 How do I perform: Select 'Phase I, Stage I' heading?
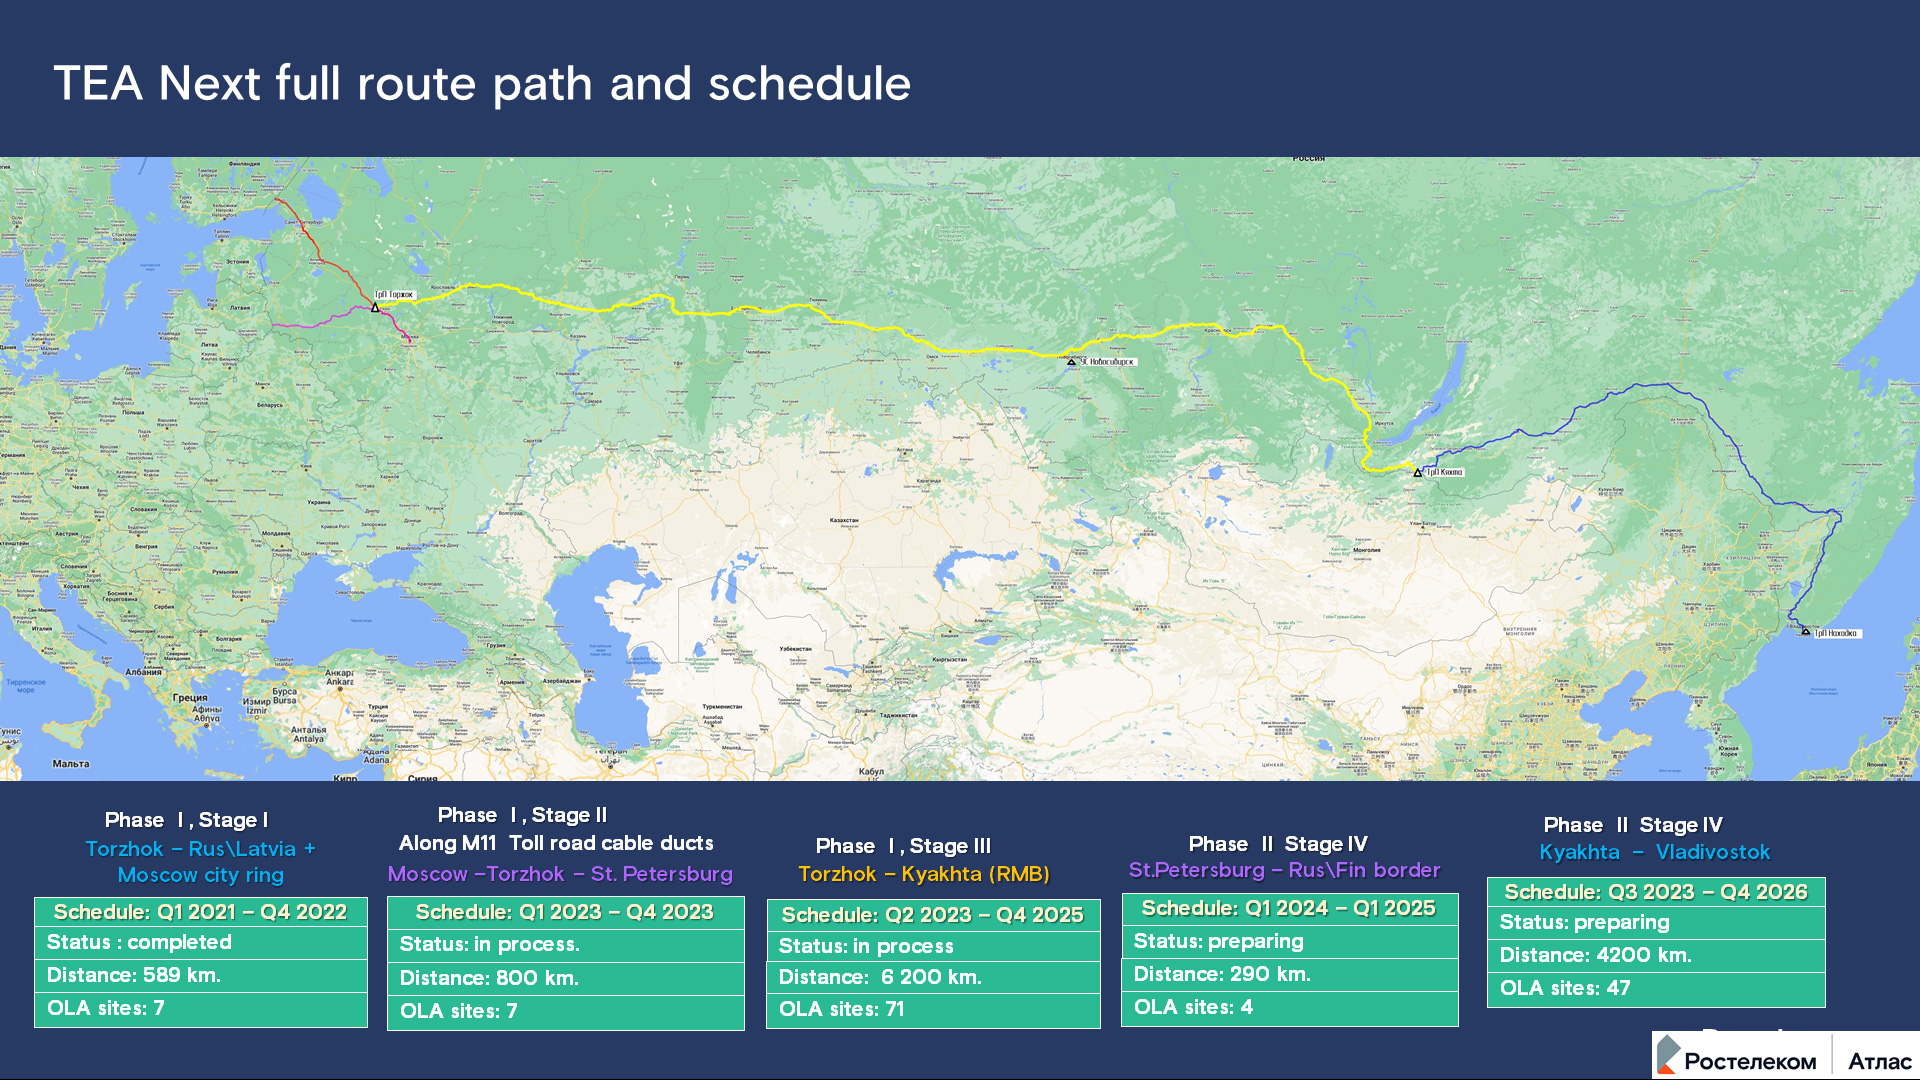coord(187,820)
